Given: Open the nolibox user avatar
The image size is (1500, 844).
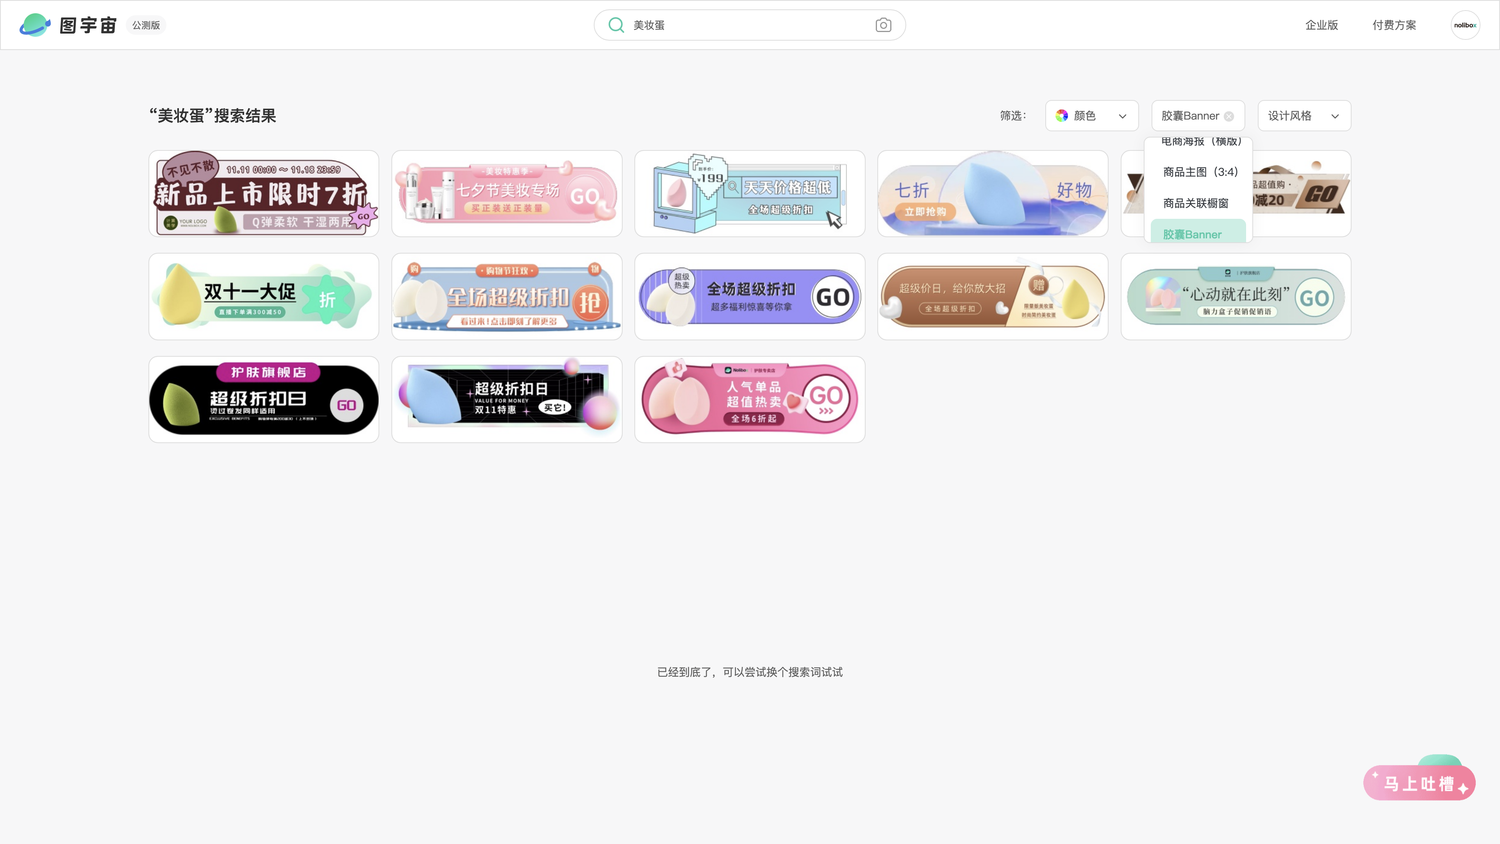Looking at the screenshot, I should (x=1465, y=25).
